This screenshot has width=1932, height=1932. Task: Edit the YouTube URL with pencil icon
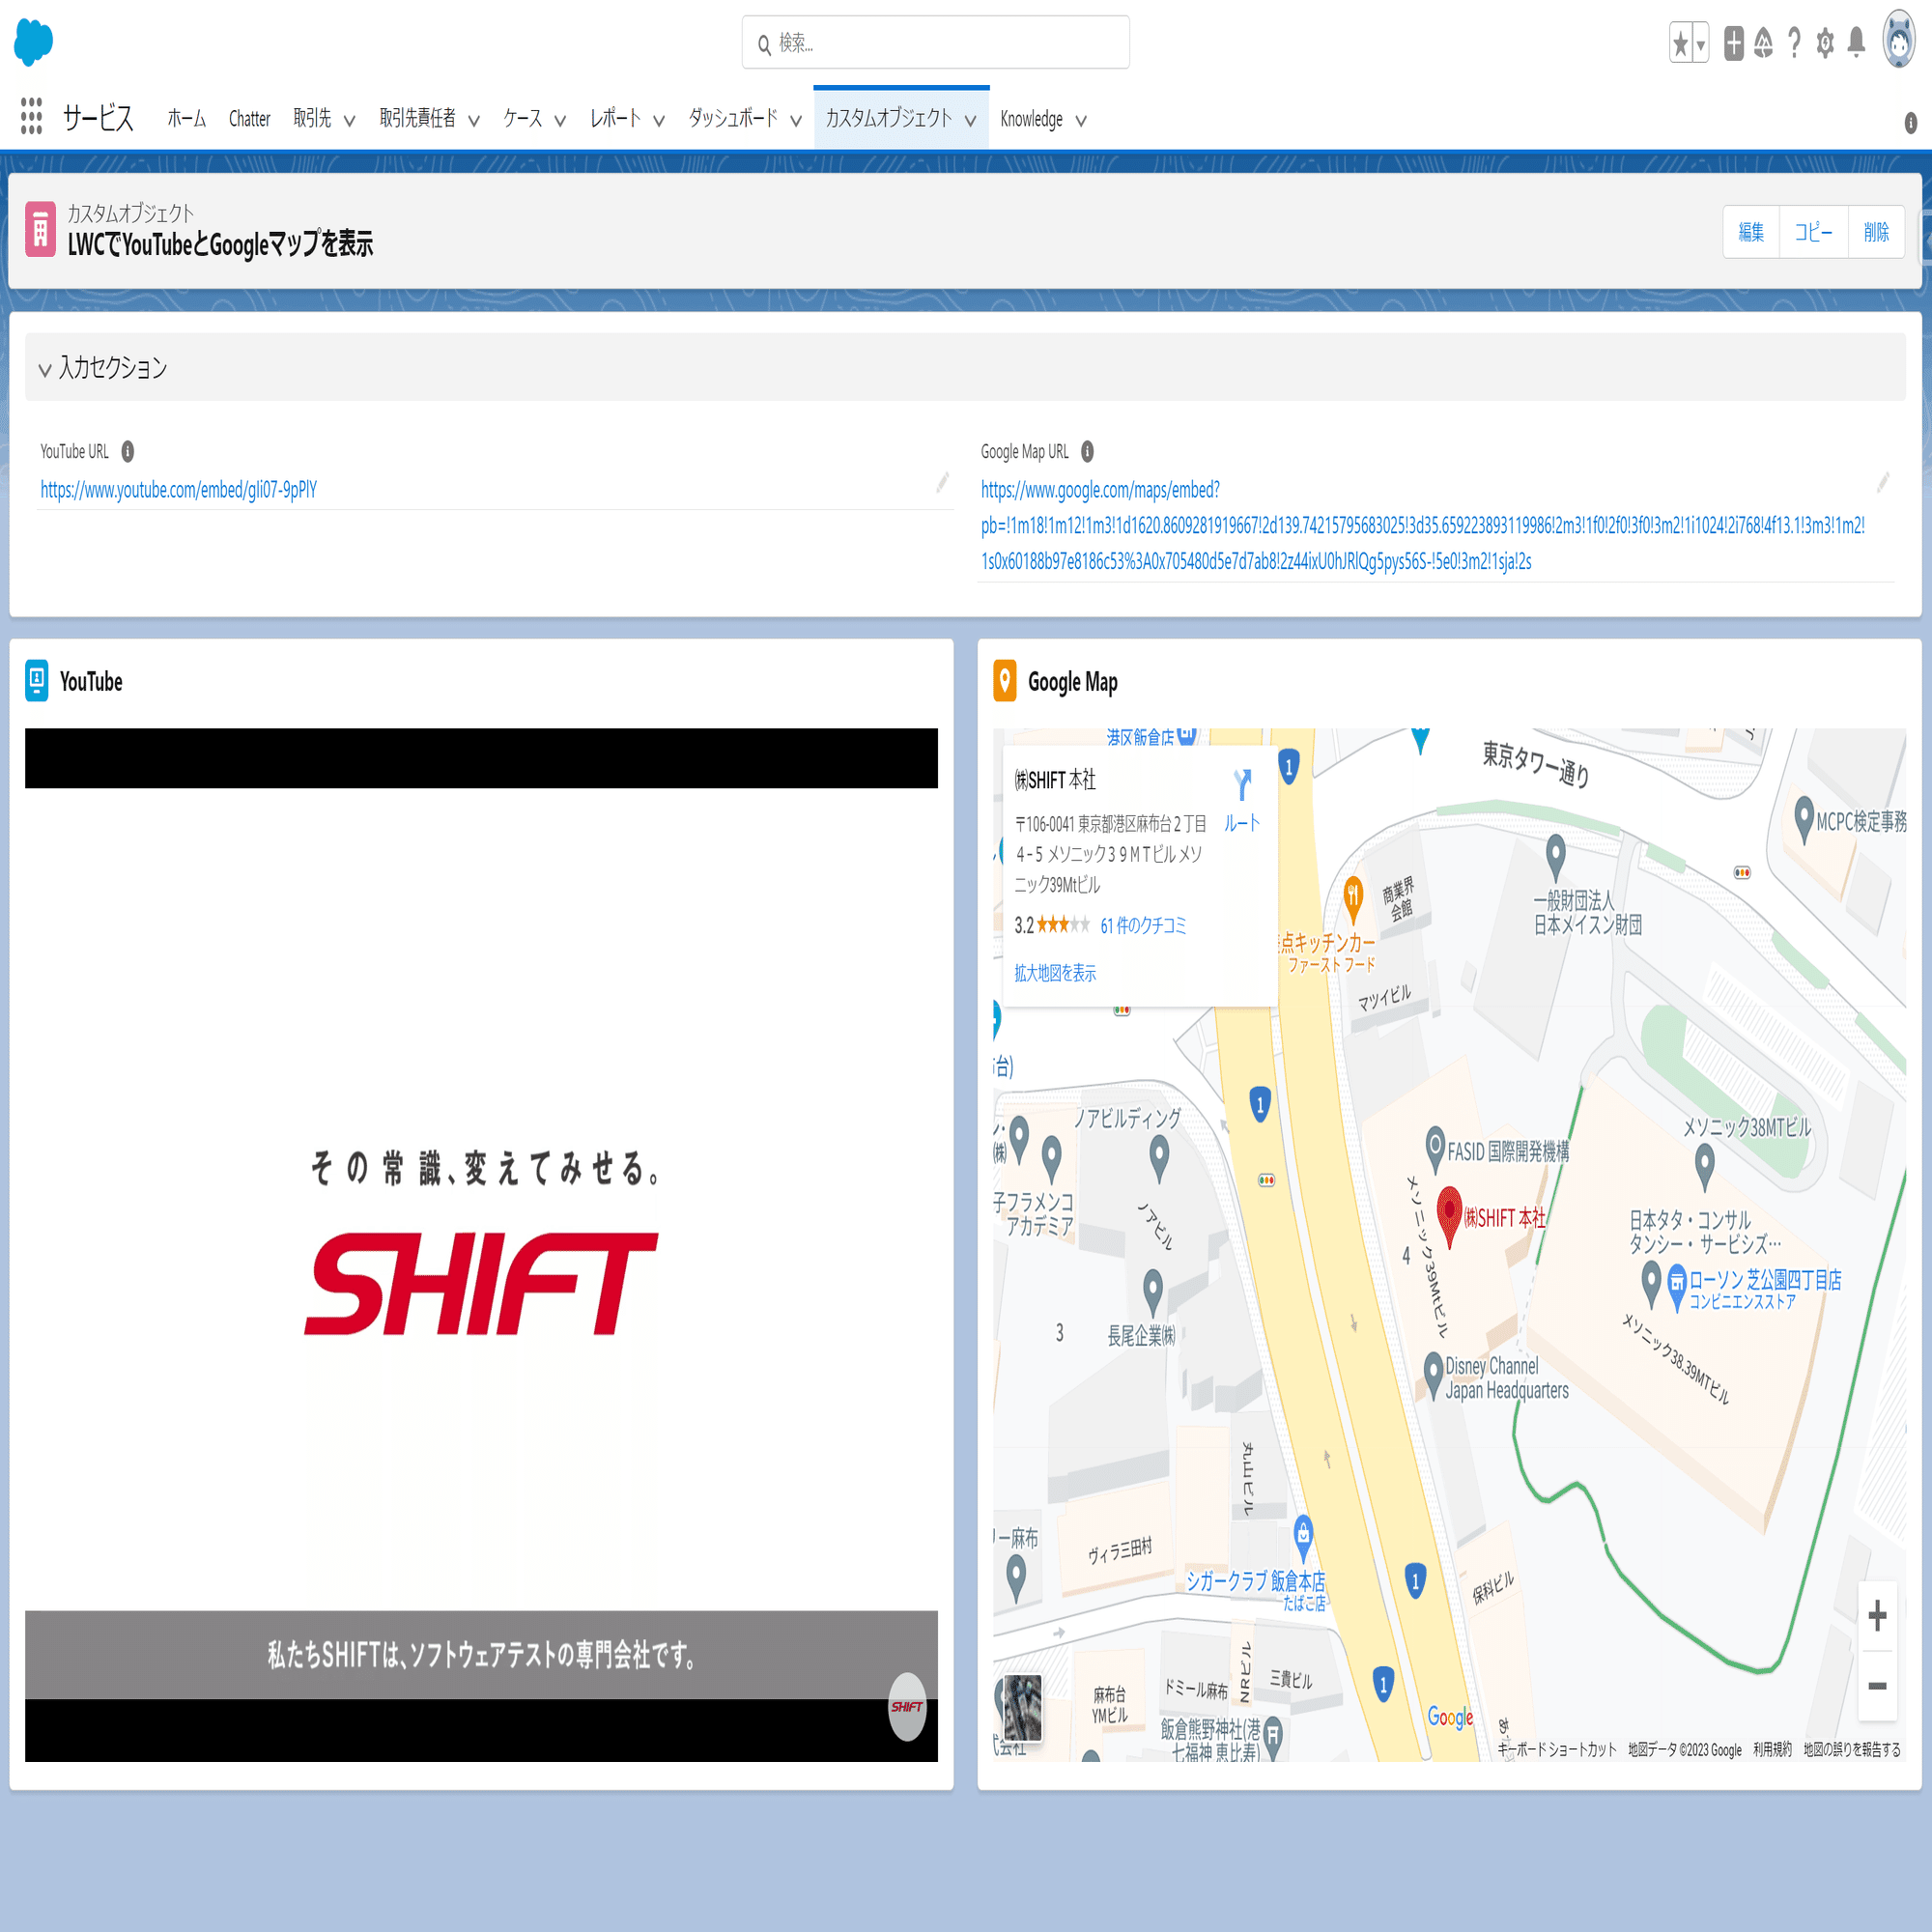tap(942, 483)
